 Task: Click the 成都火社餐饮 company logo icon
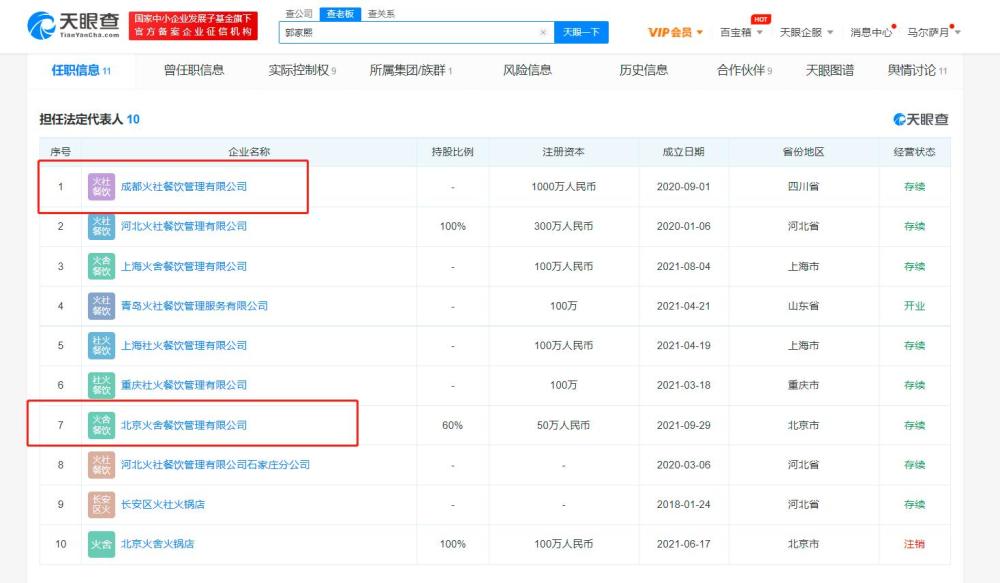coord(101,187)
